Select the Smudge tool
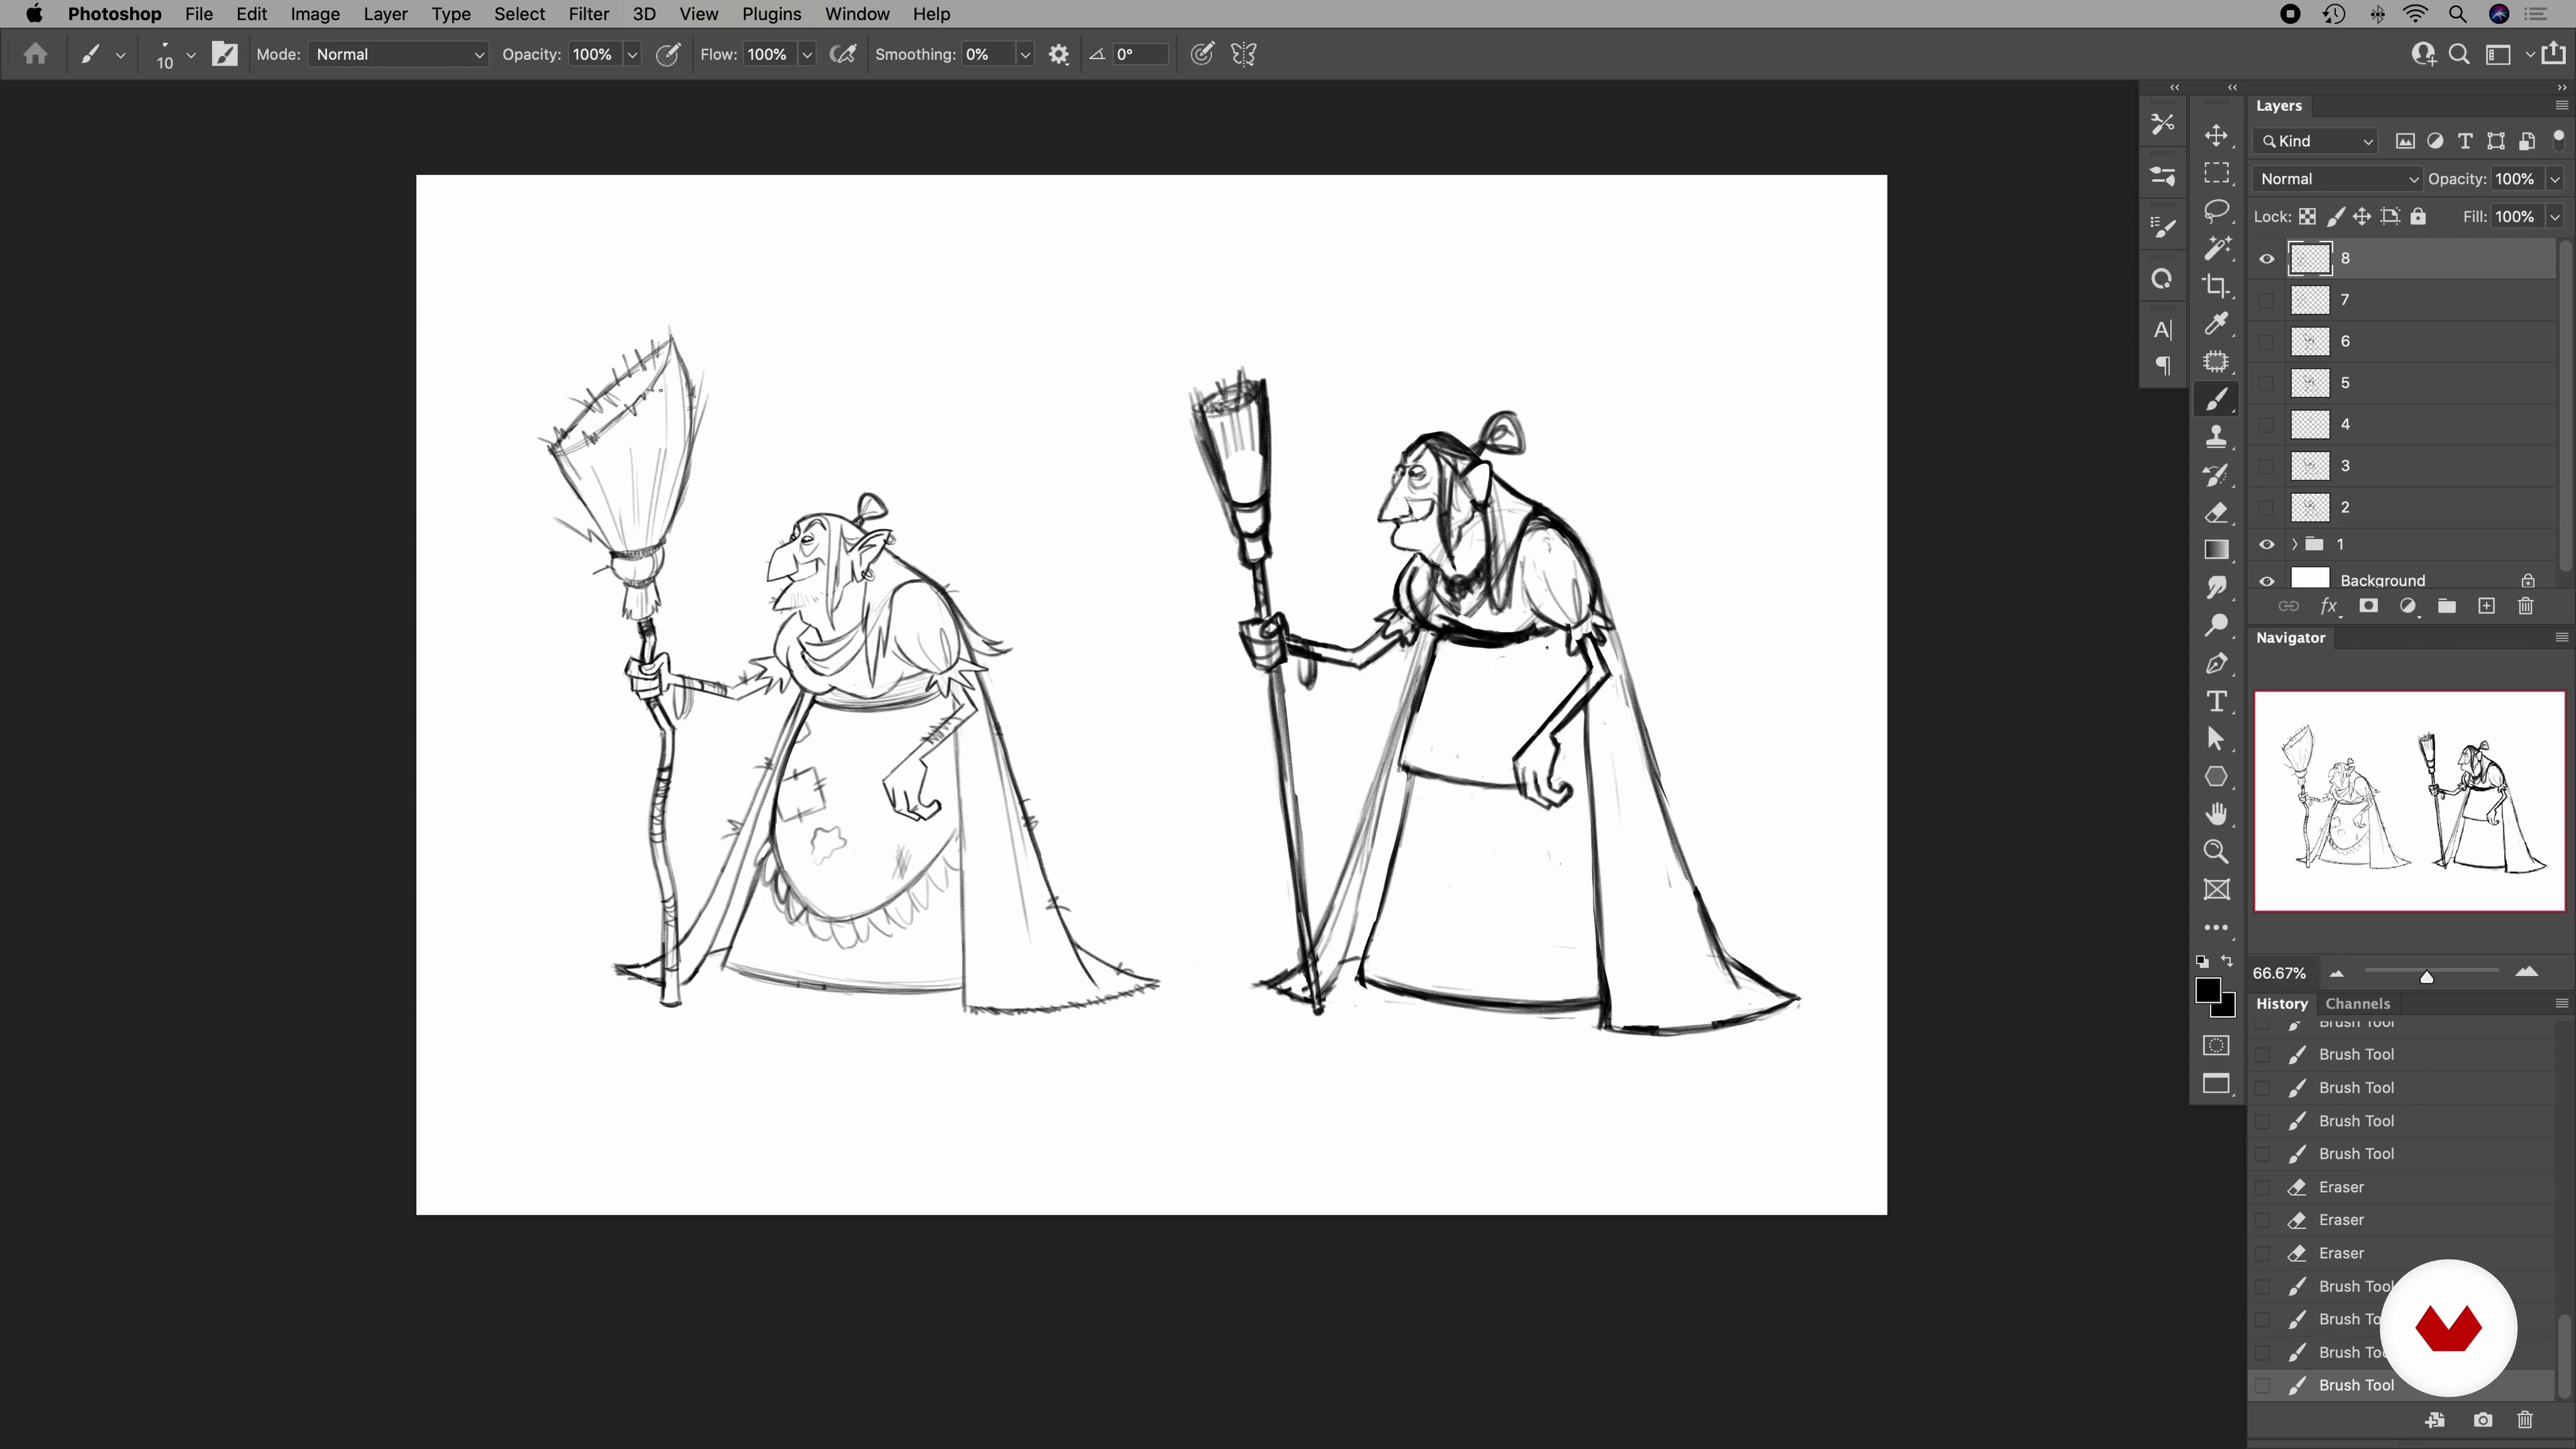The height and width of the screenshot is (1449, 2576). pos(2216,588)
